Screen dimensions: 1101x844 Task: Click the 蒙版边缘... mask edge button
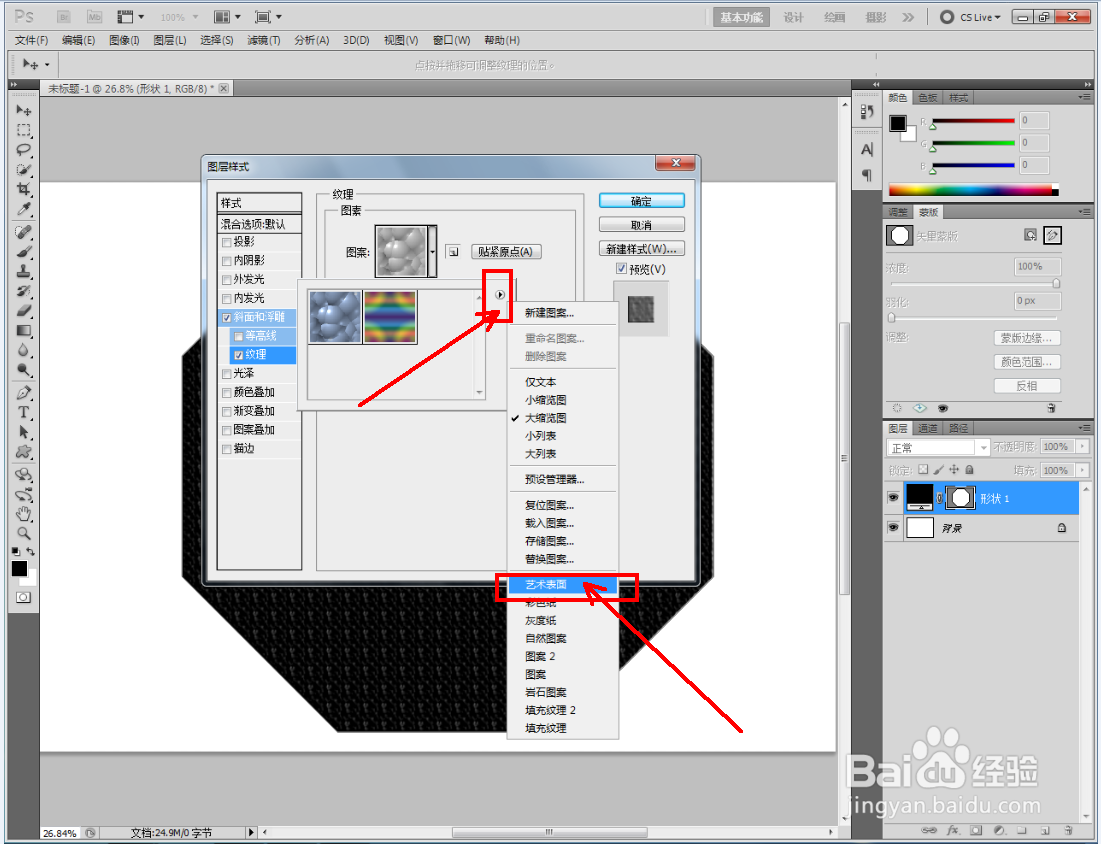[x=1027, y=338]
